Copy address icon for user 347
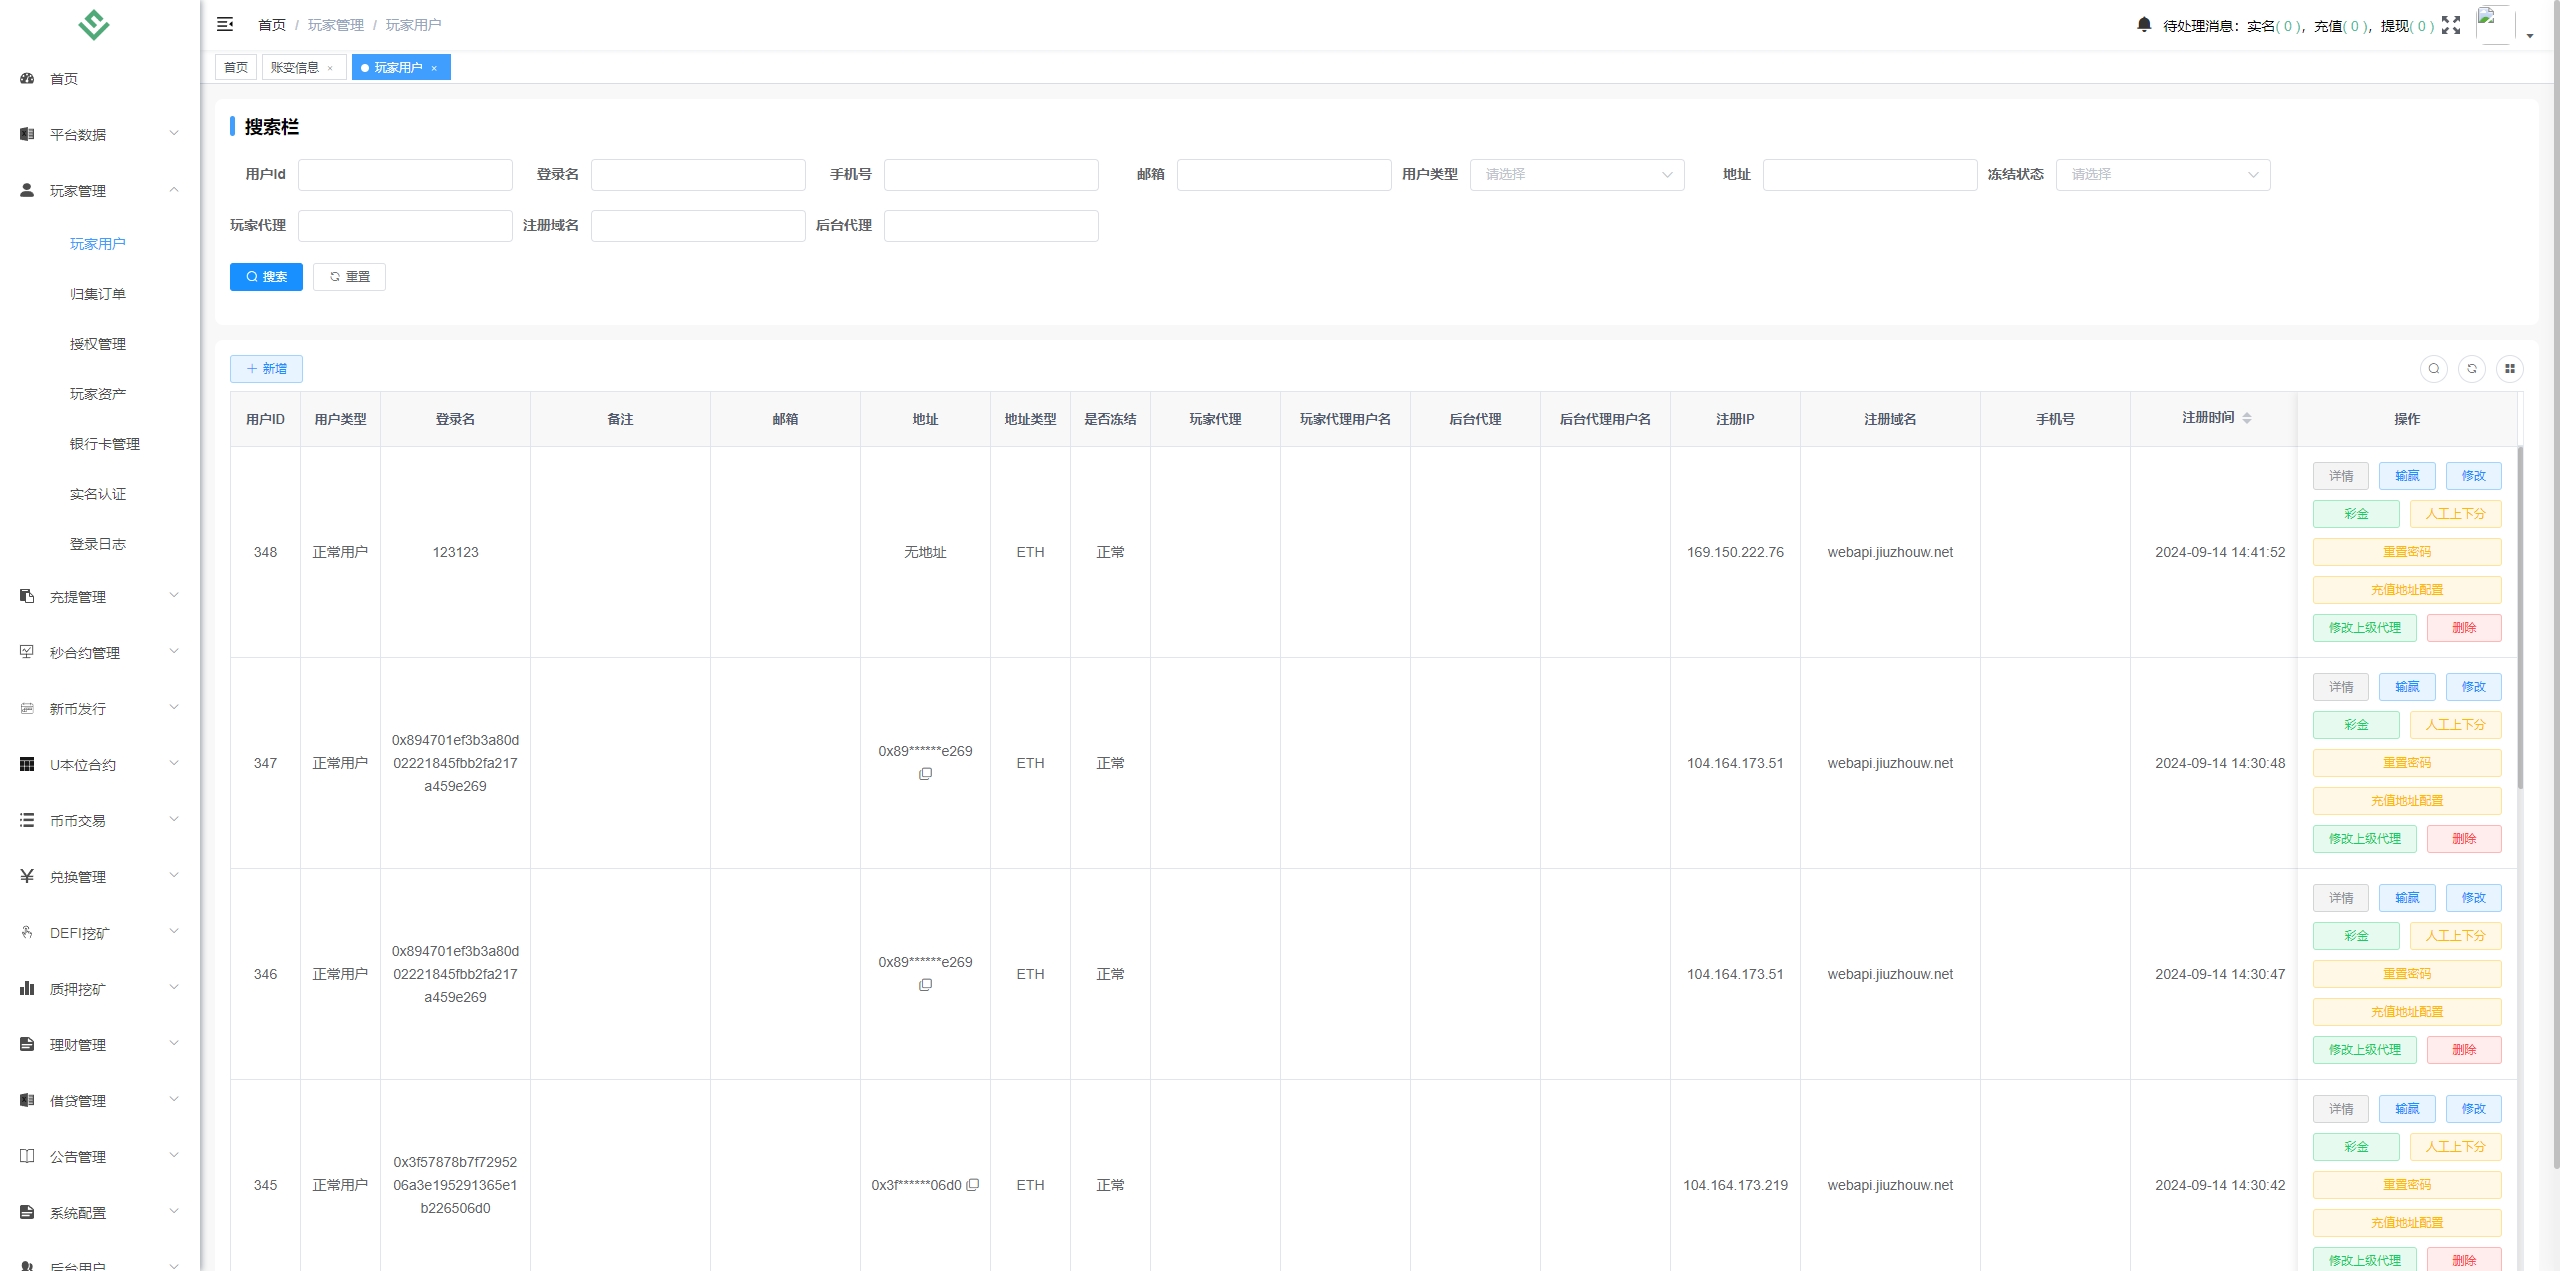 (x=925, y=774)
